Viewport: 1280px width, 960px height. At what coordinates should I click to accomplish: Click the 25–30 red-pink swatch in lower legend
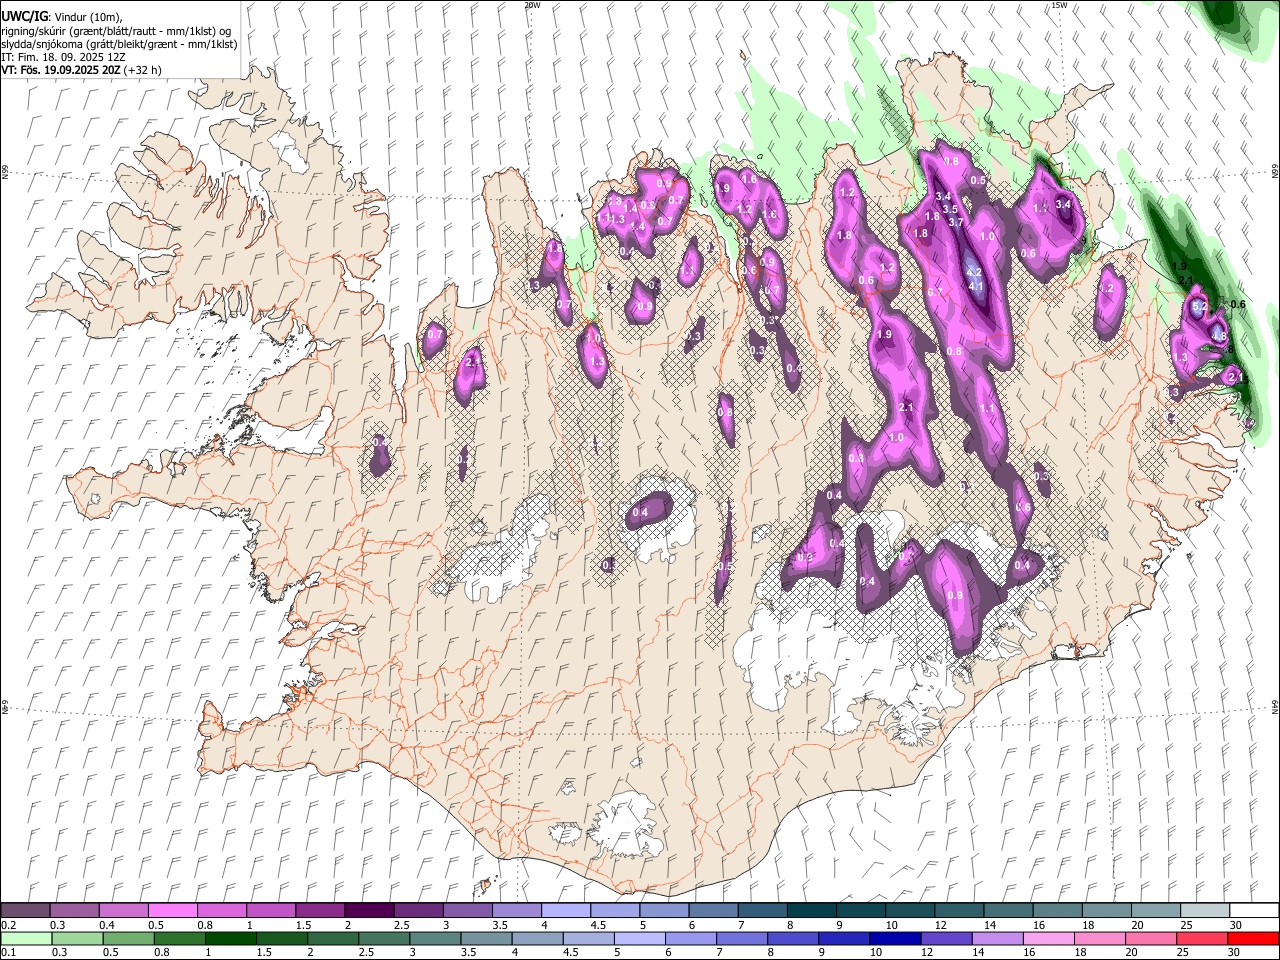pos(1201,938)
